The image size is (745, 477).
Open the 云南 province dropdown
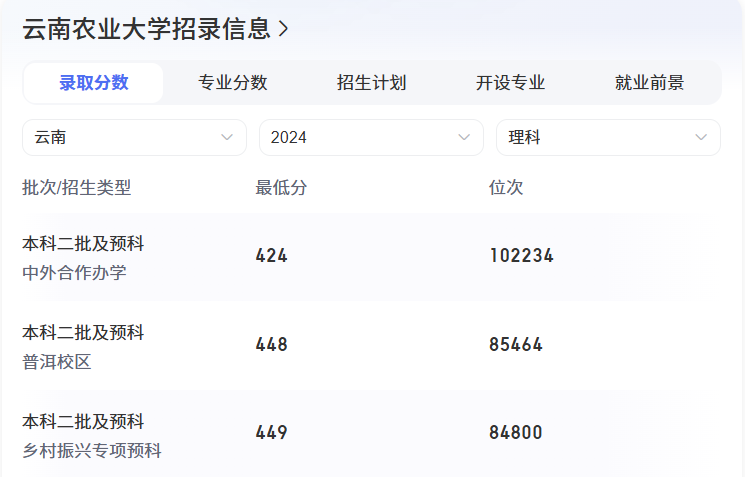click(134, 137)
